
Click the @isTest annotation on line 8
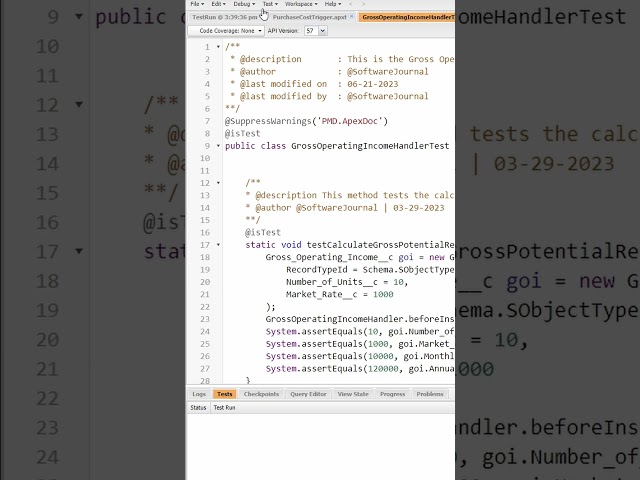click(242, 133)
